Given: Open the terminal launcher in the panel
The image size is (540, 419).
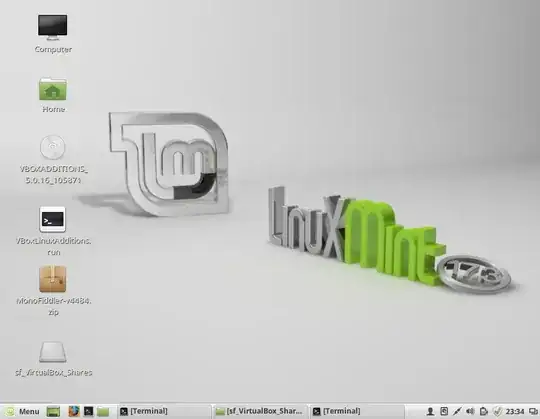Looking at the screenshot, I should tap(89, 411).
